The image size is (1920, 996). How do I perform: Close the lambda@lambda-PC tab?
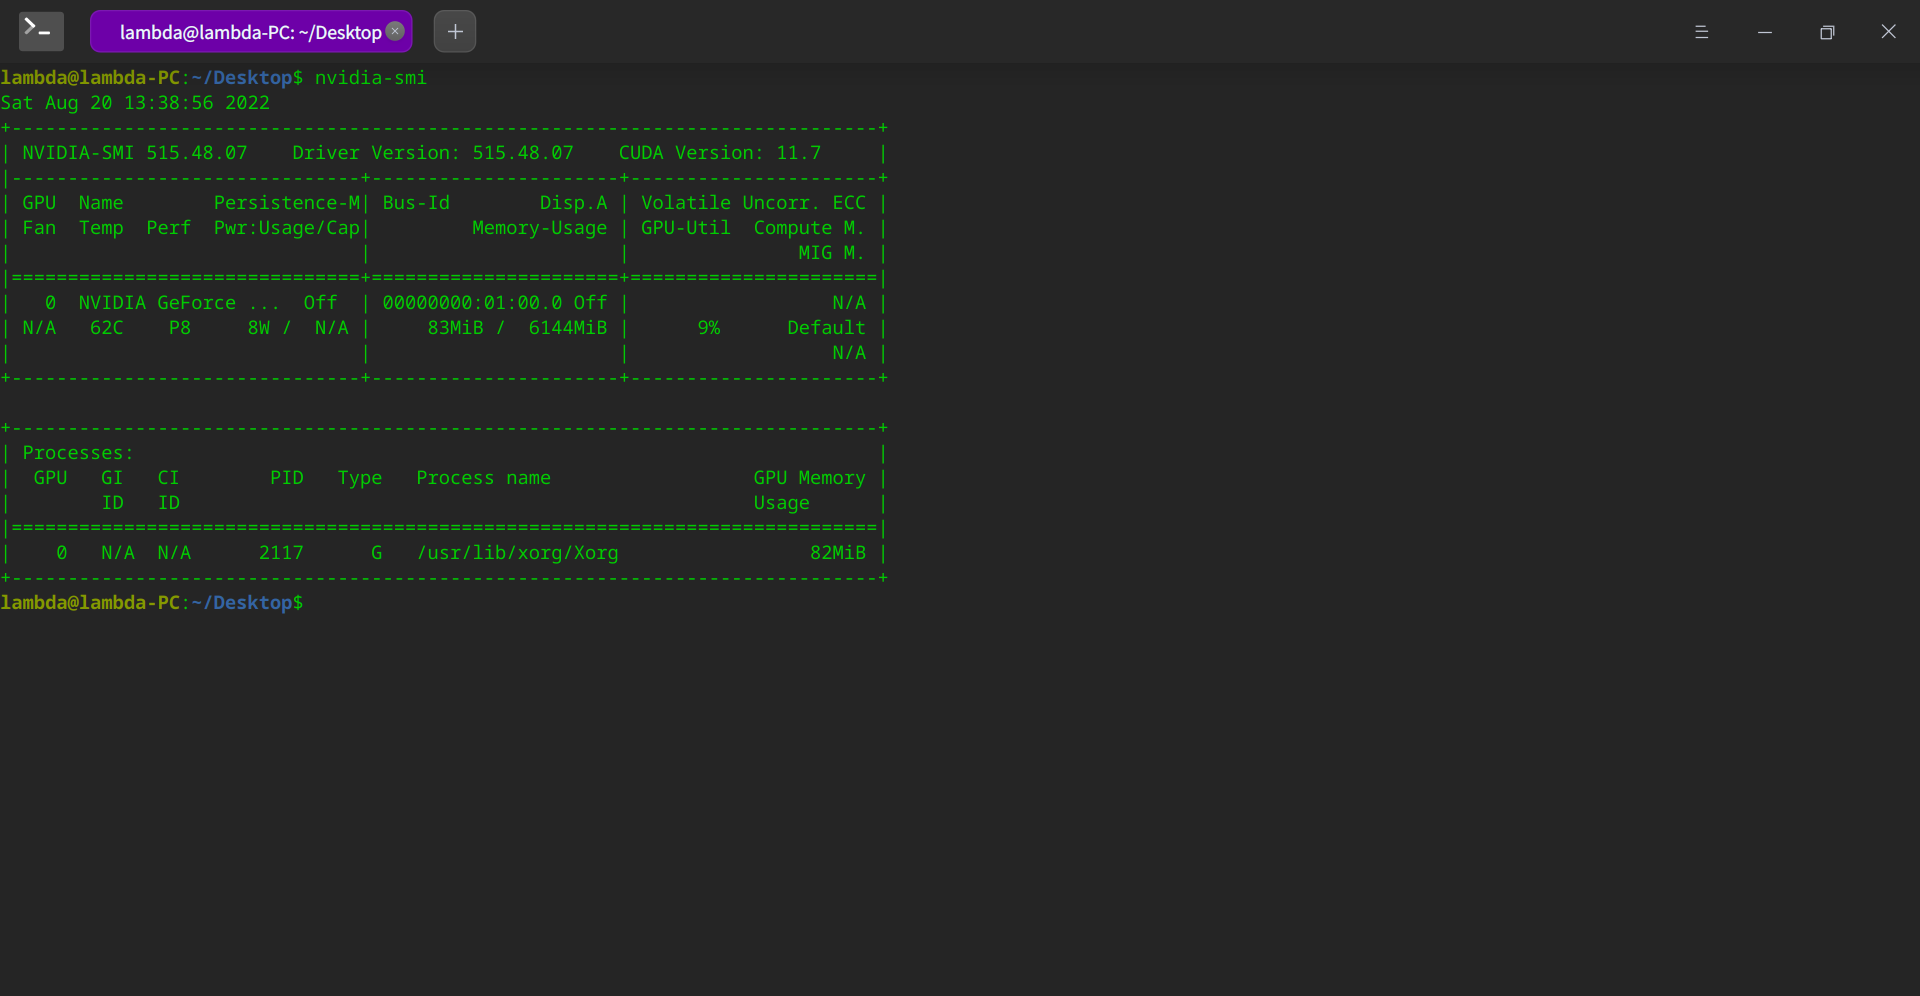(x=395, y=31)
